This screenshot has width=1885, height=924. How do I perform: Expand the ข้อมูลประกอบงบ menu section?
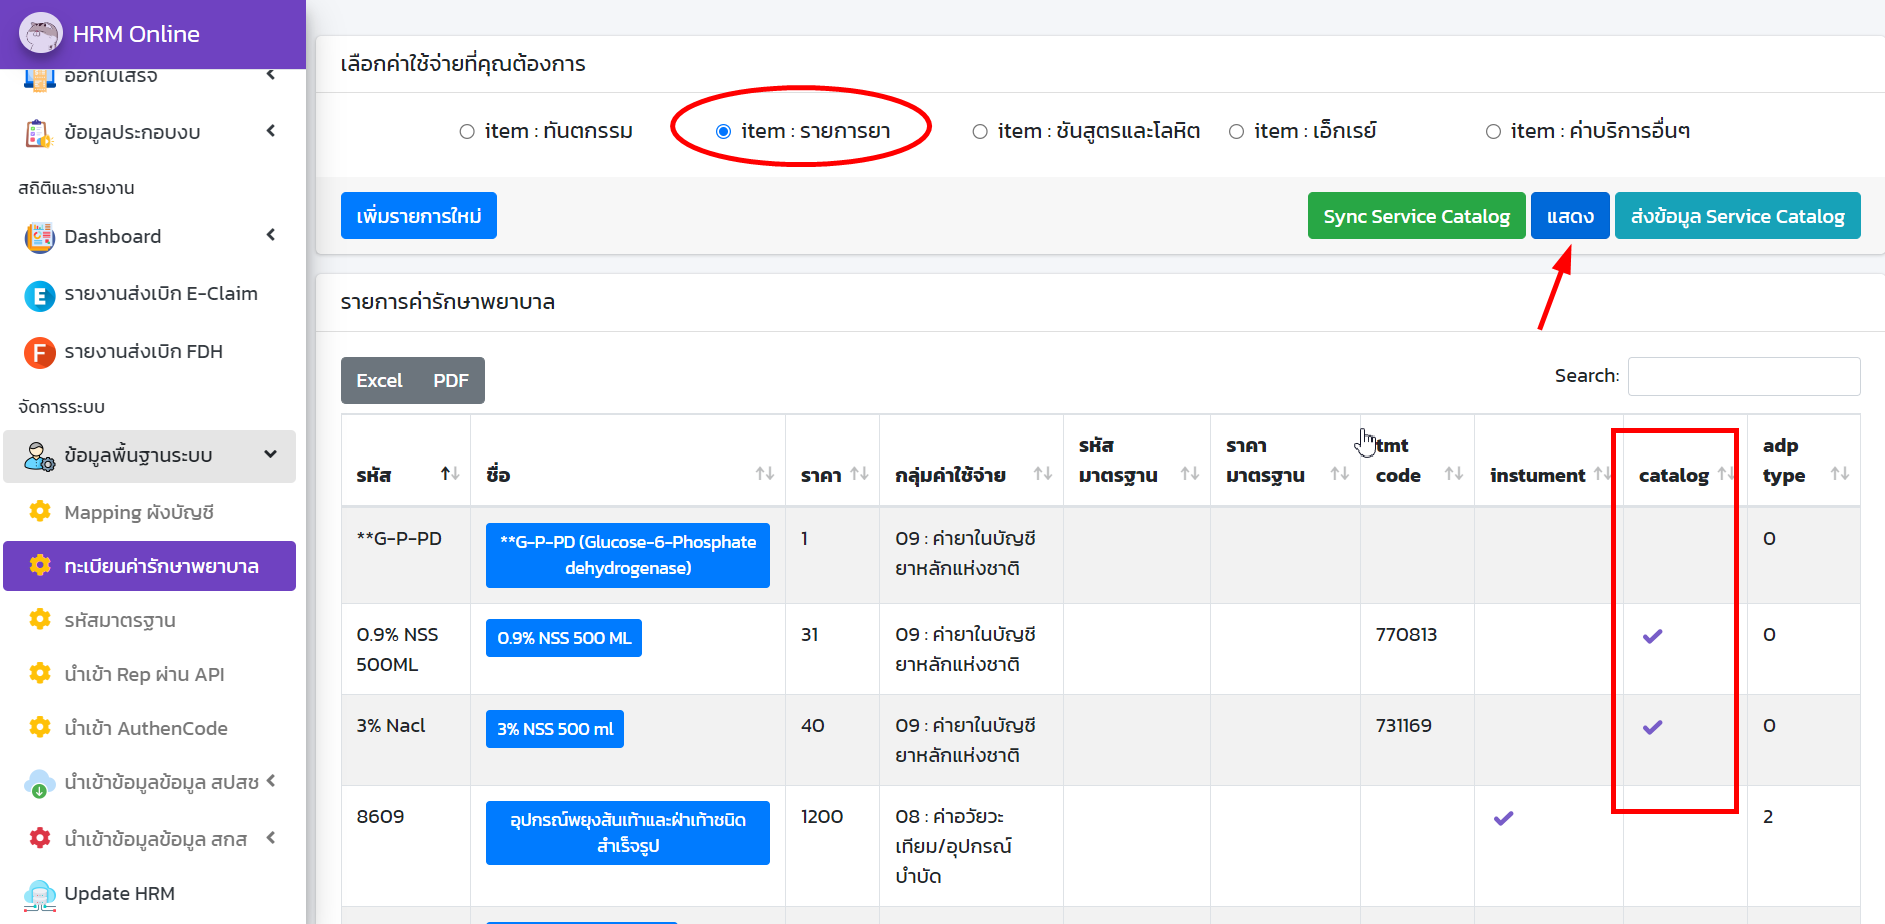pos(270,131)
